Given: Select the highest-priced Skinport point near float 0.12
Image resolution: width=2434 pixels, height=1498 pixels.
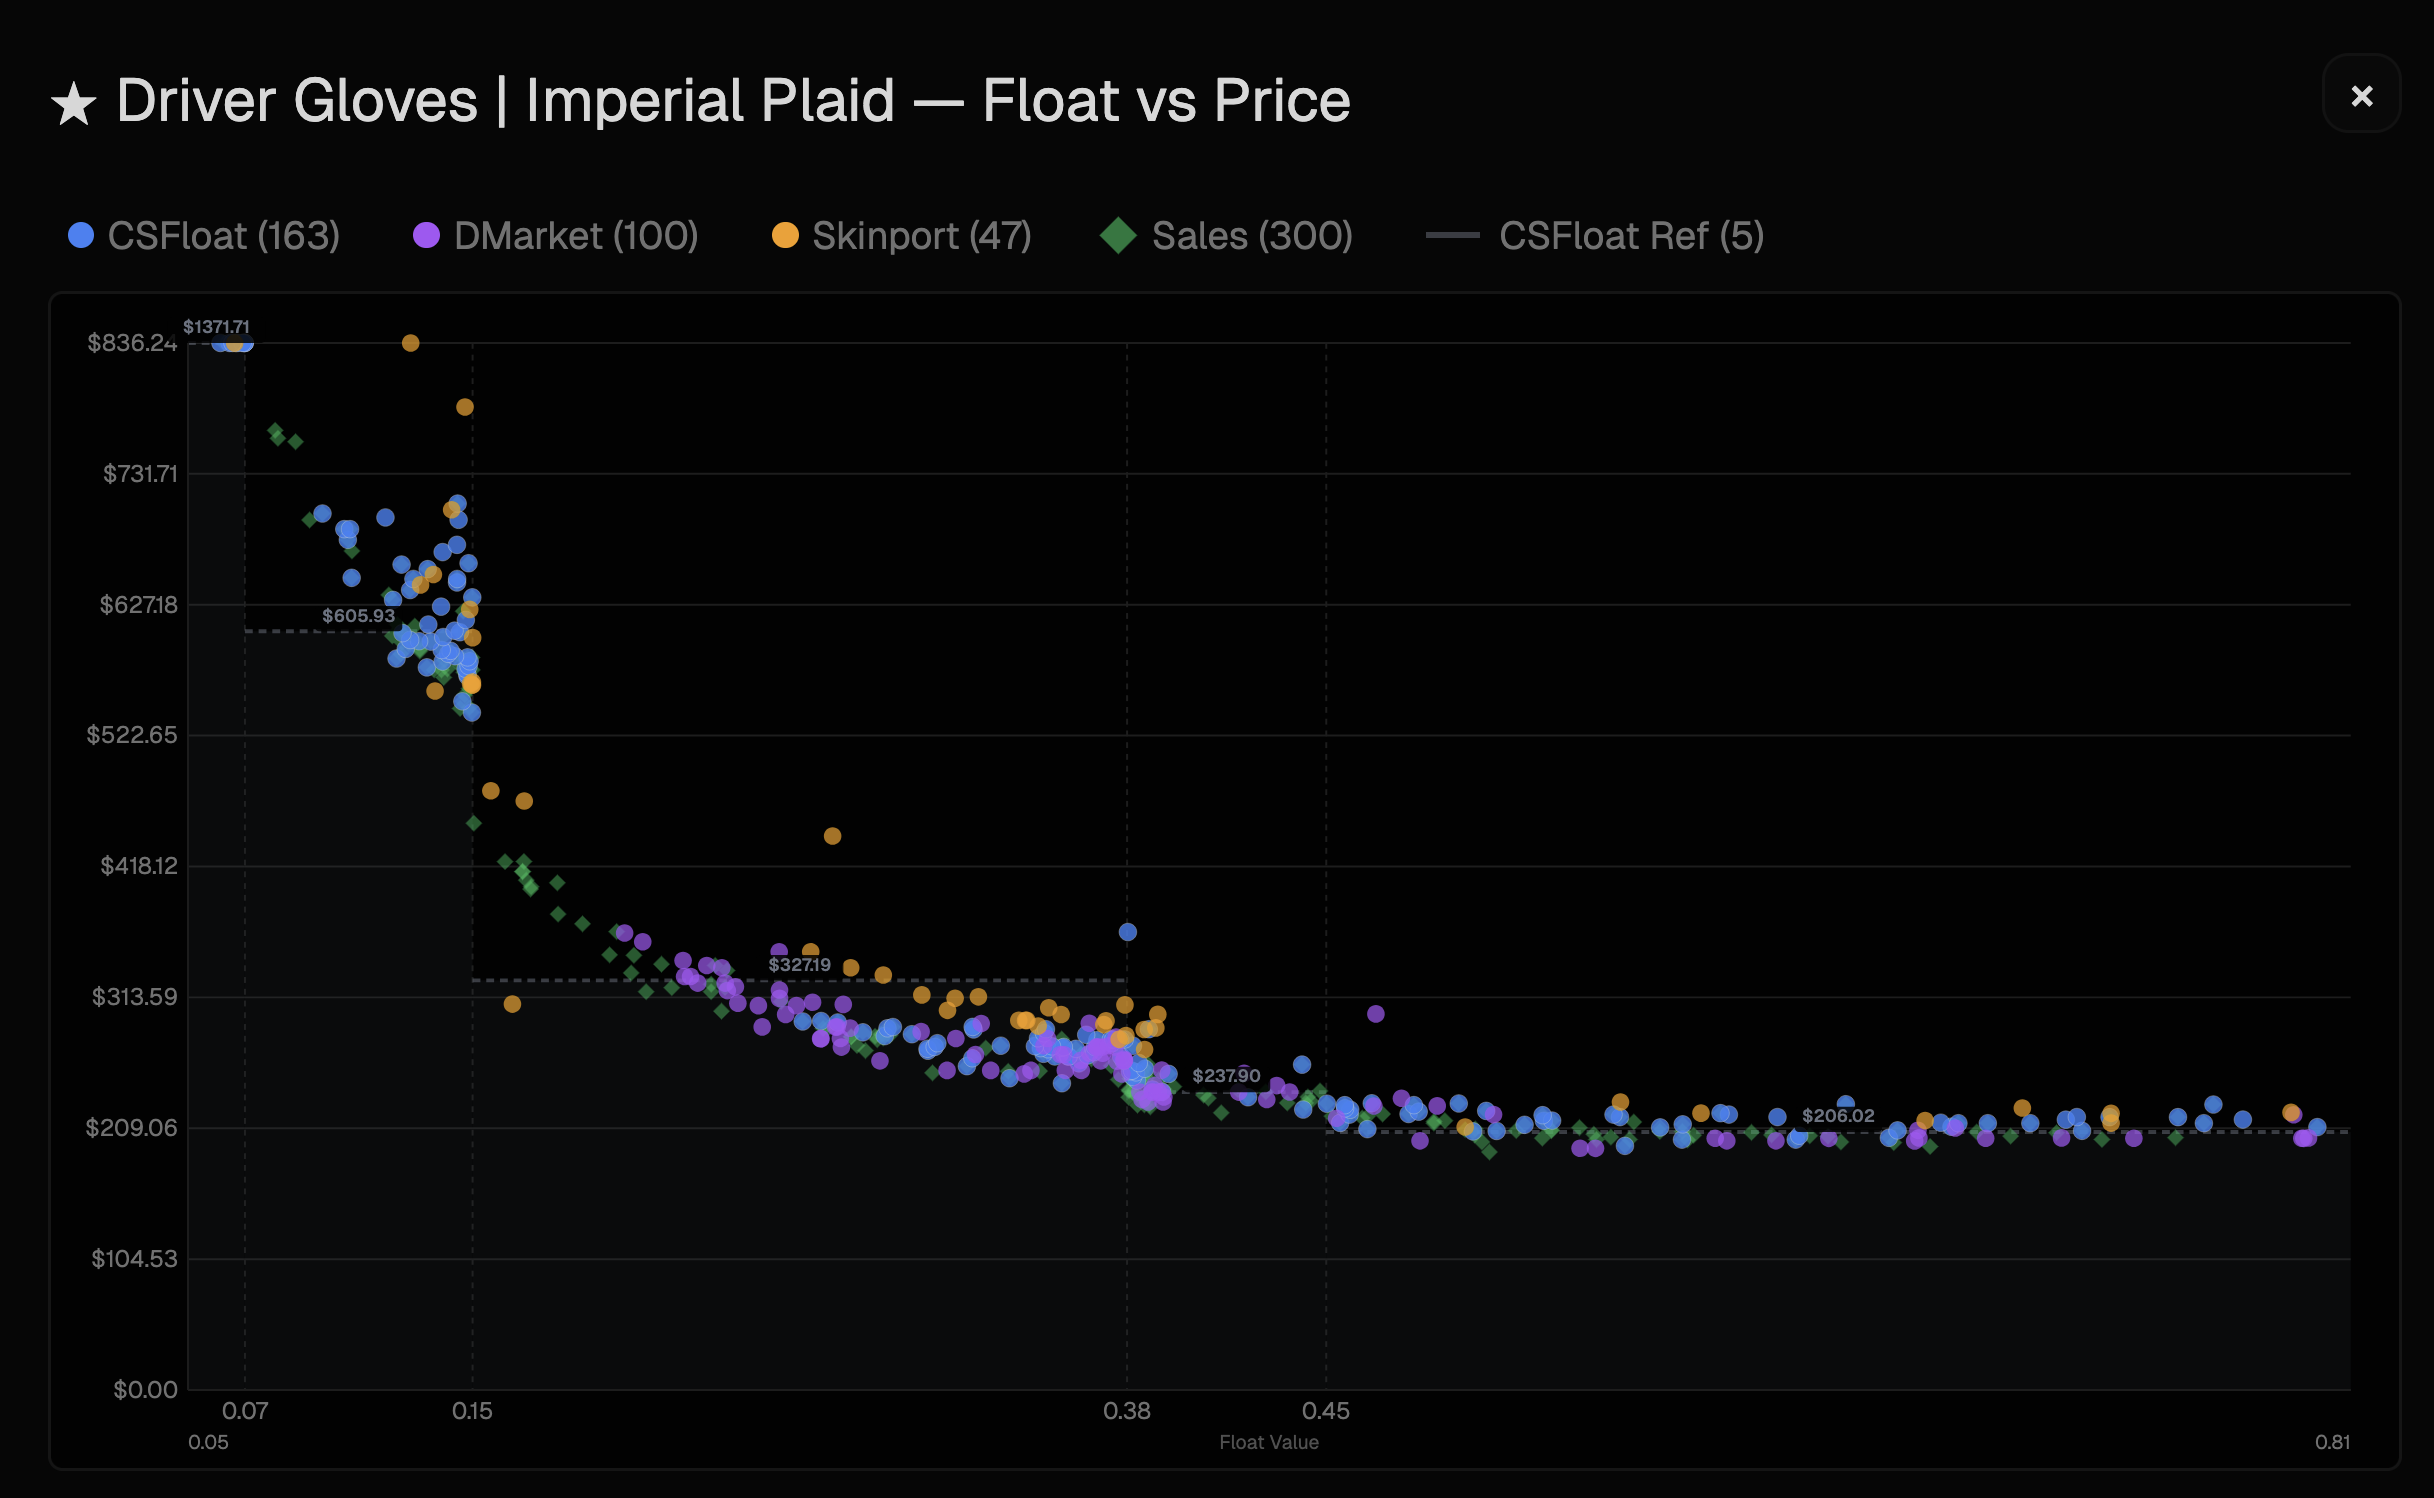Looking at the screenshot, I should [410, 342].
